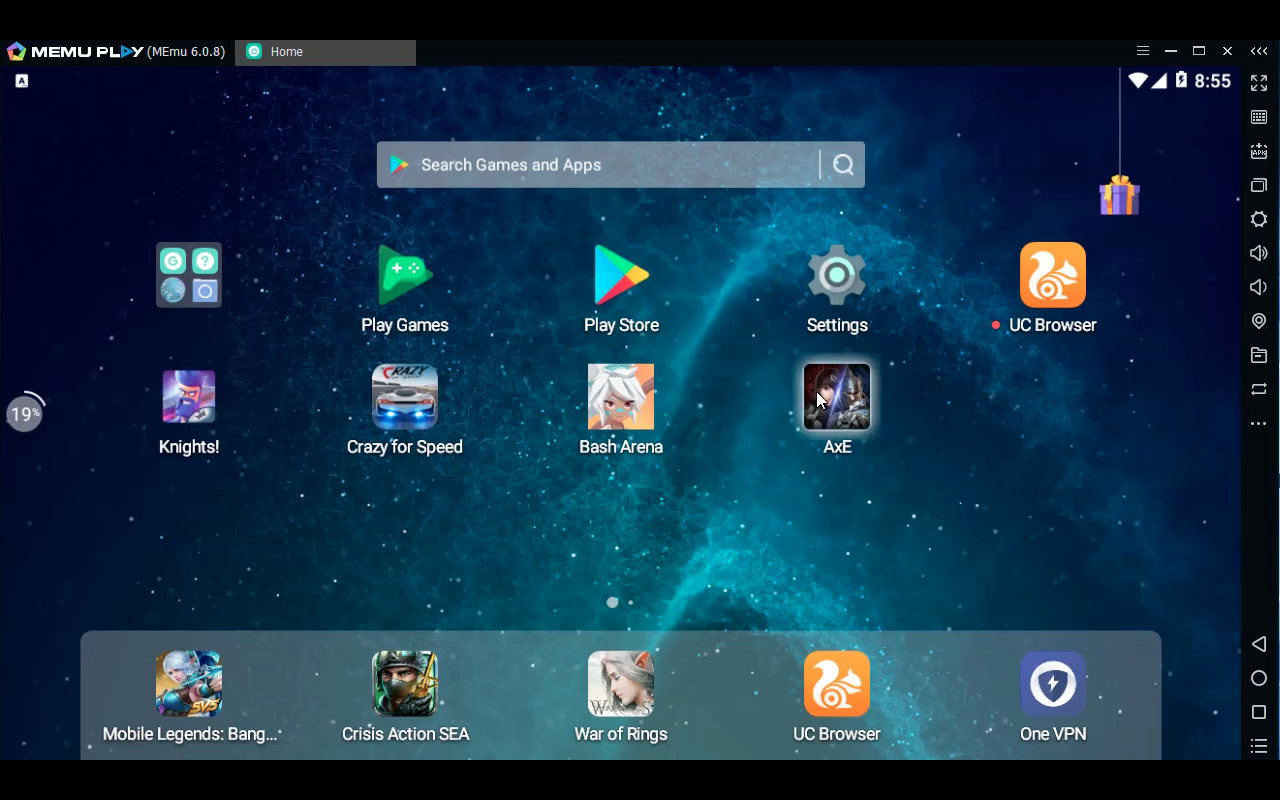Open One VPN in the dock
This screenshot has height=800, width=1280.
1053,697
